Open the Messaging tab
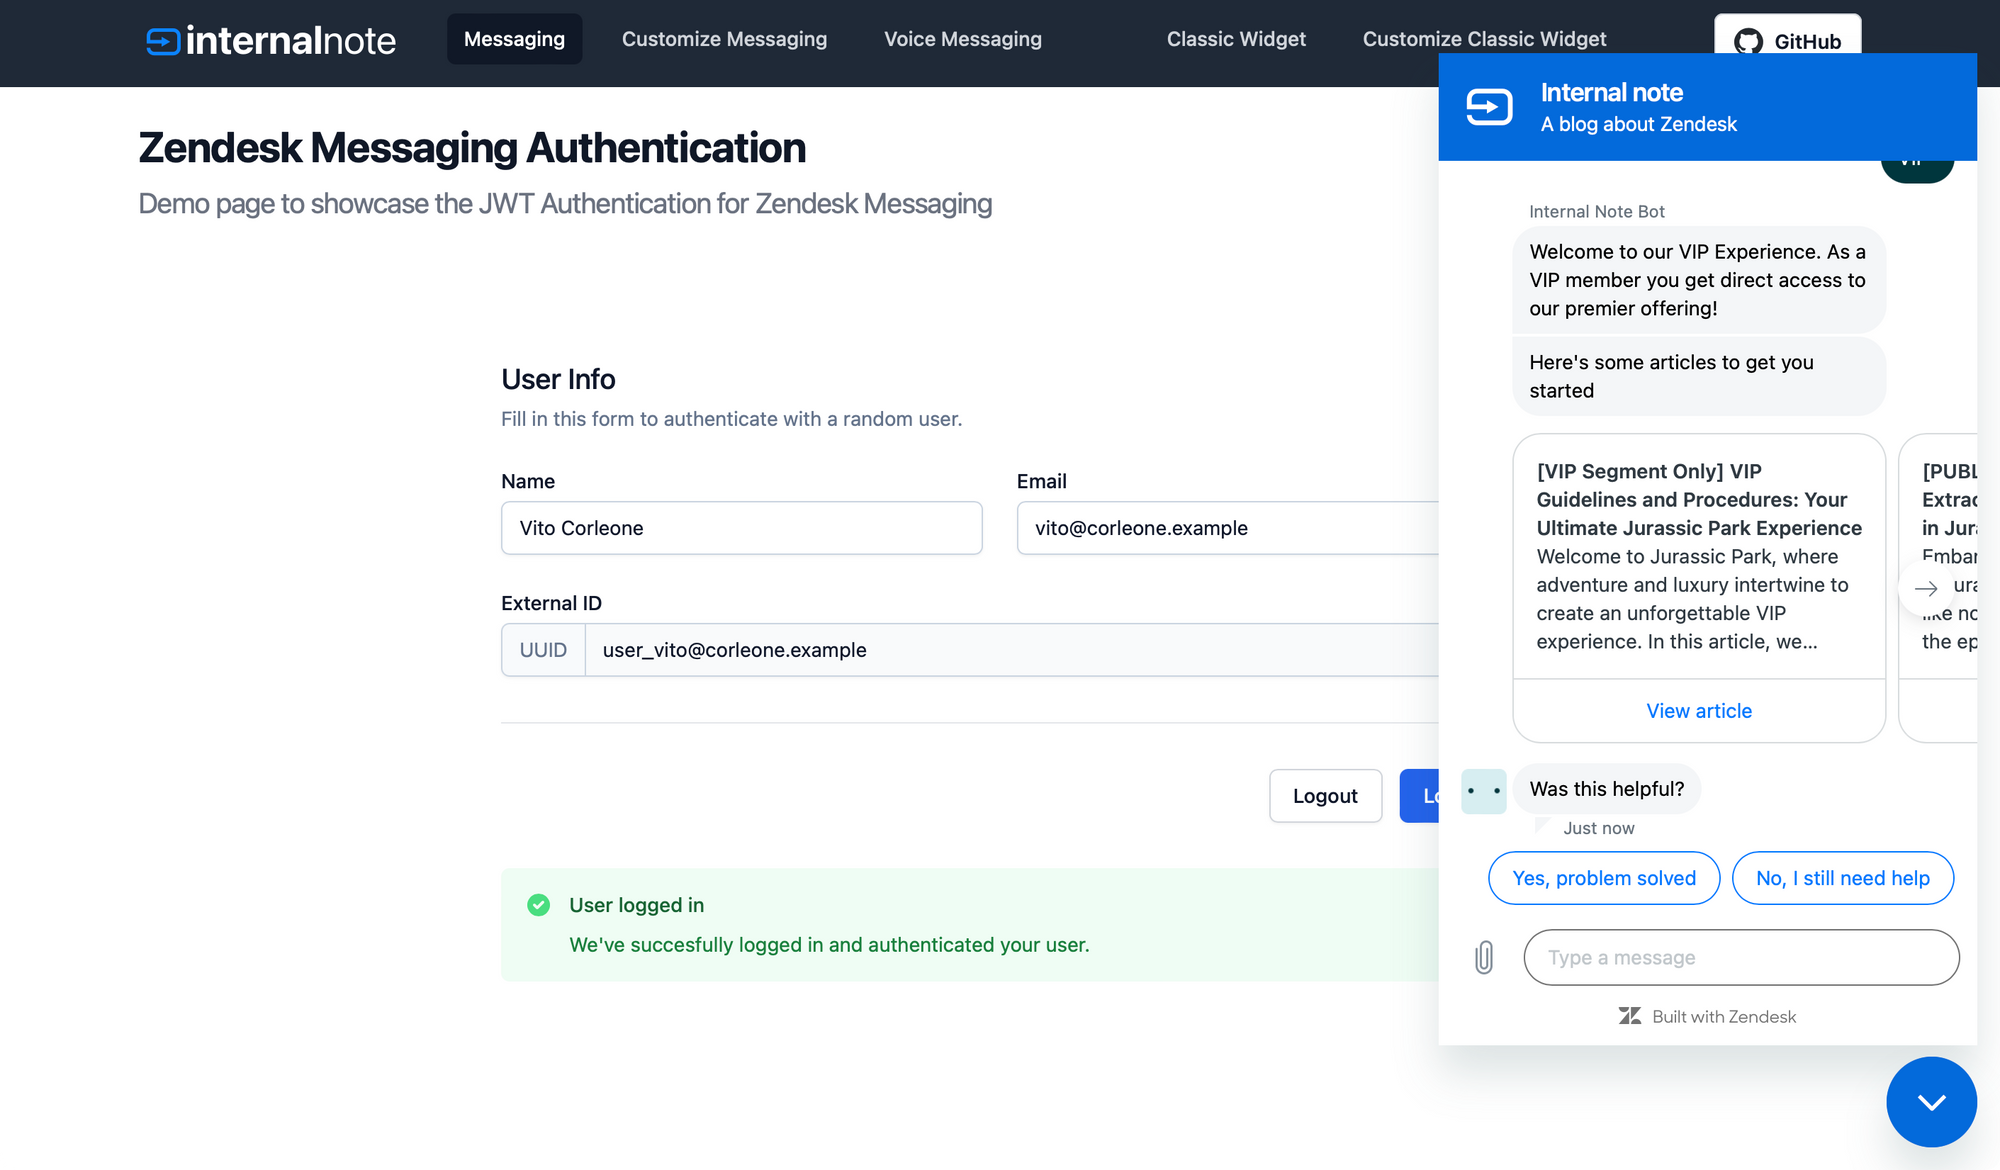The height and width of the screenshot is (1170, 2000). pos(514,39)
